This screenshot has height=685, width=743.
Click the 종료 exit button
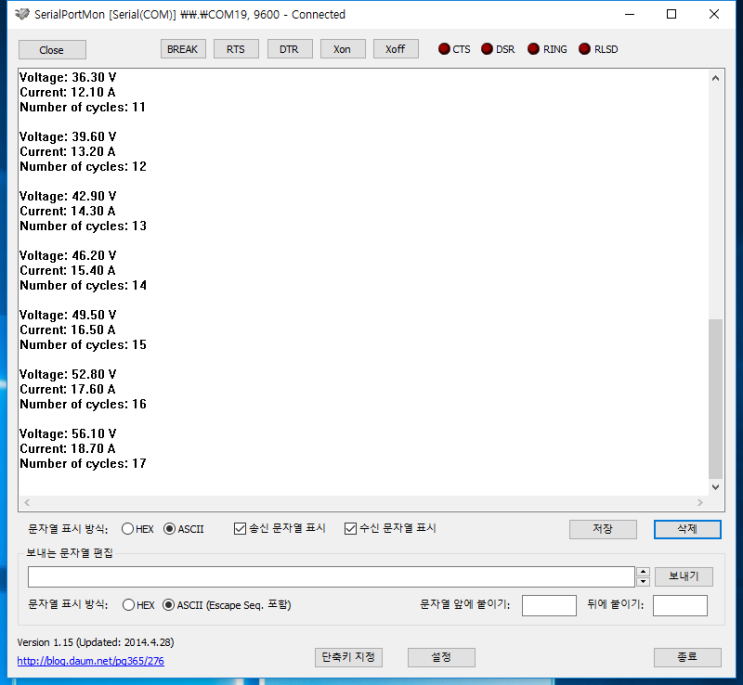688,657
